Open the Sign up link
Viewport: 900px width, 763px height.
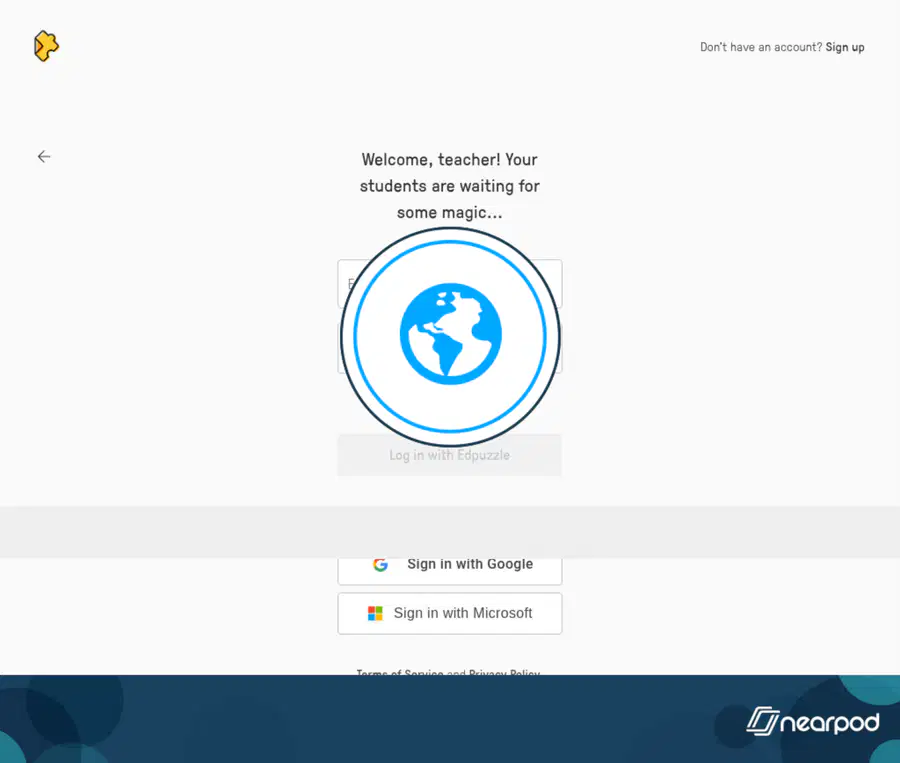844,47
